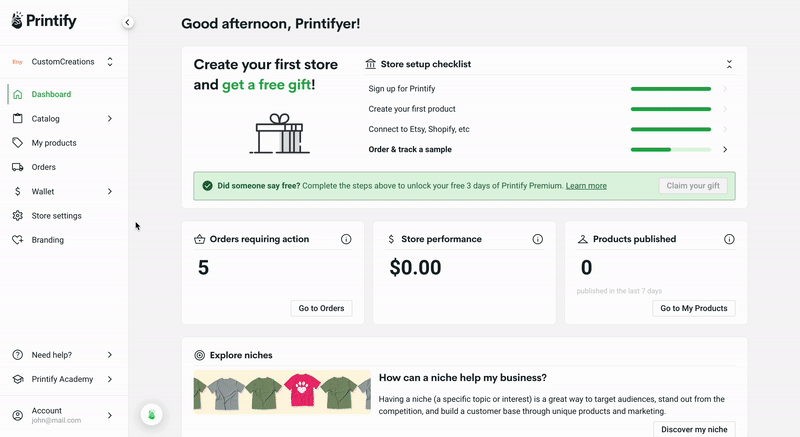Image resolution: width=800 pixels, height=437 pixels.
Task: Open the CustomCreations store switcher
Action: pos(64,62)
